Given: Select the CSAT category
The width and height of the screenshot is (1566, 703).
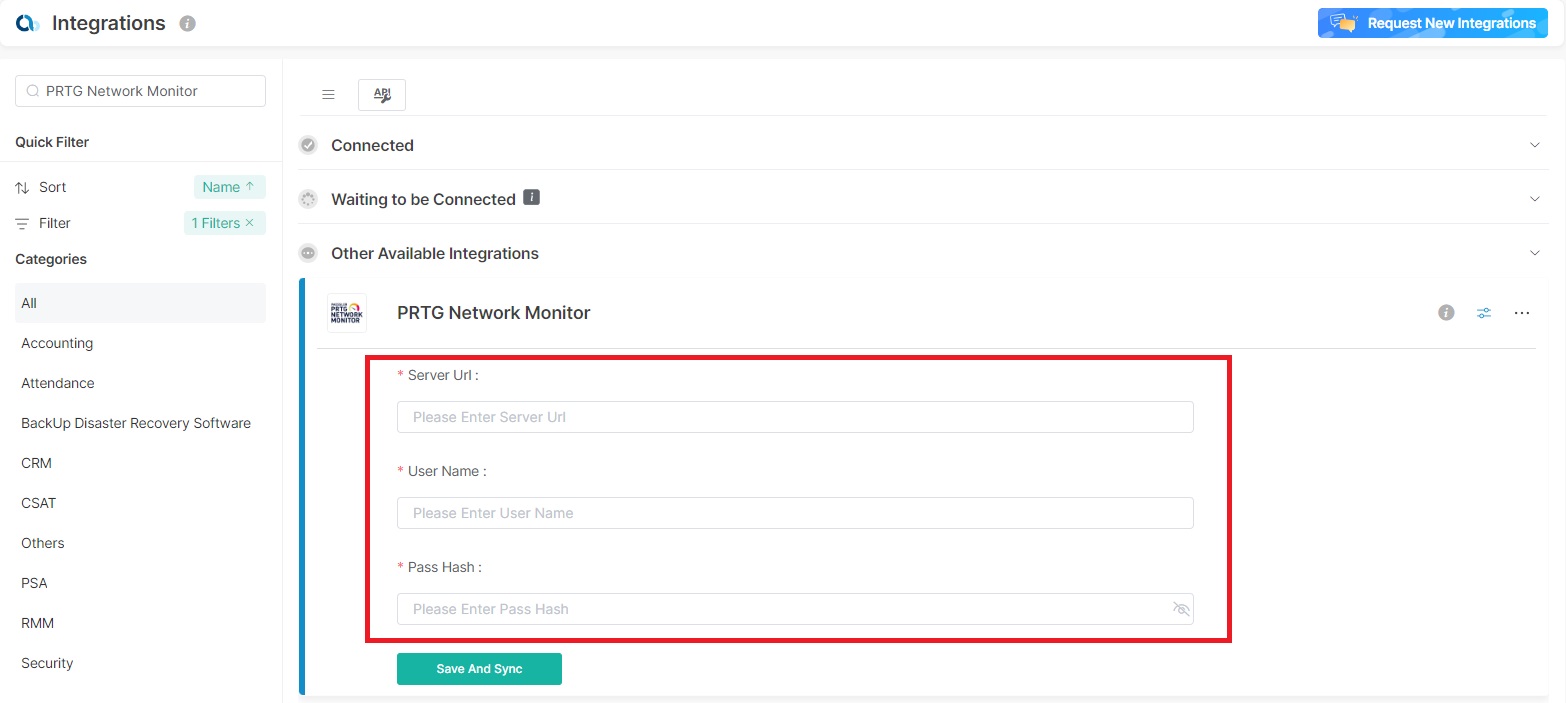Looking at the screenshot, I should coord(140,503).
